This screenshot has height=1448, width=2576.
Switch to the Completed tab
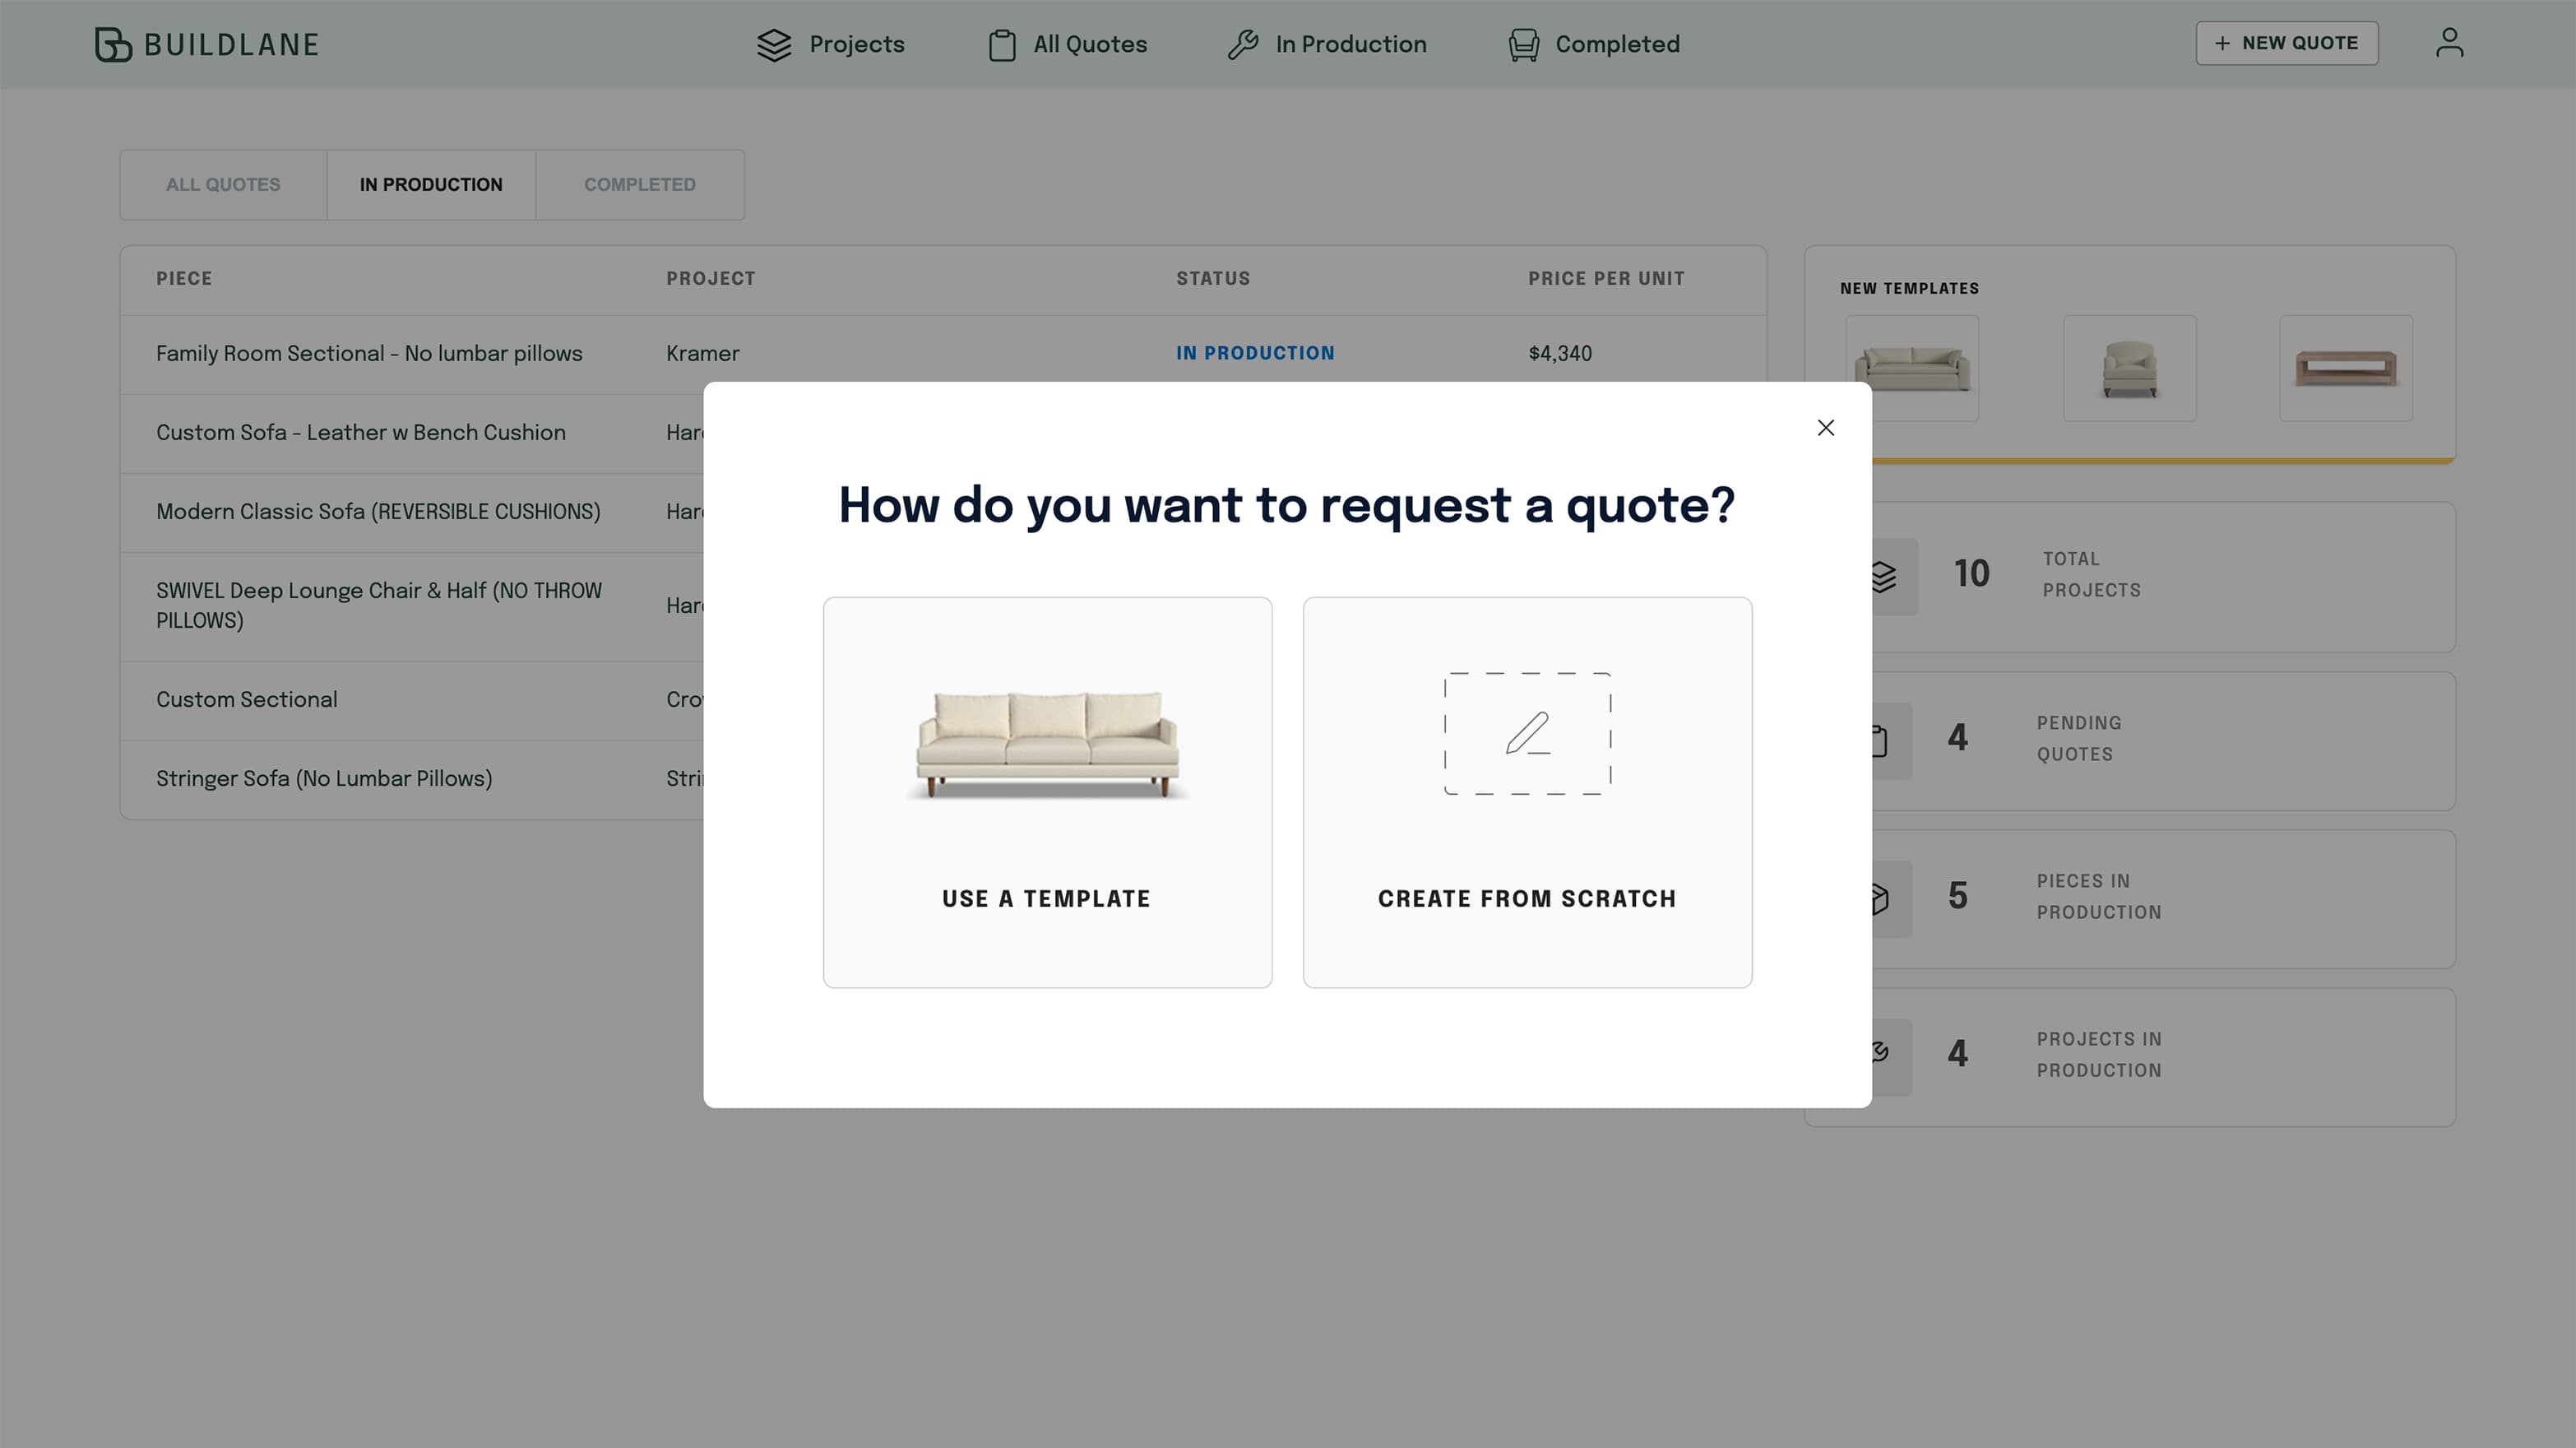[x=639, y=185]
